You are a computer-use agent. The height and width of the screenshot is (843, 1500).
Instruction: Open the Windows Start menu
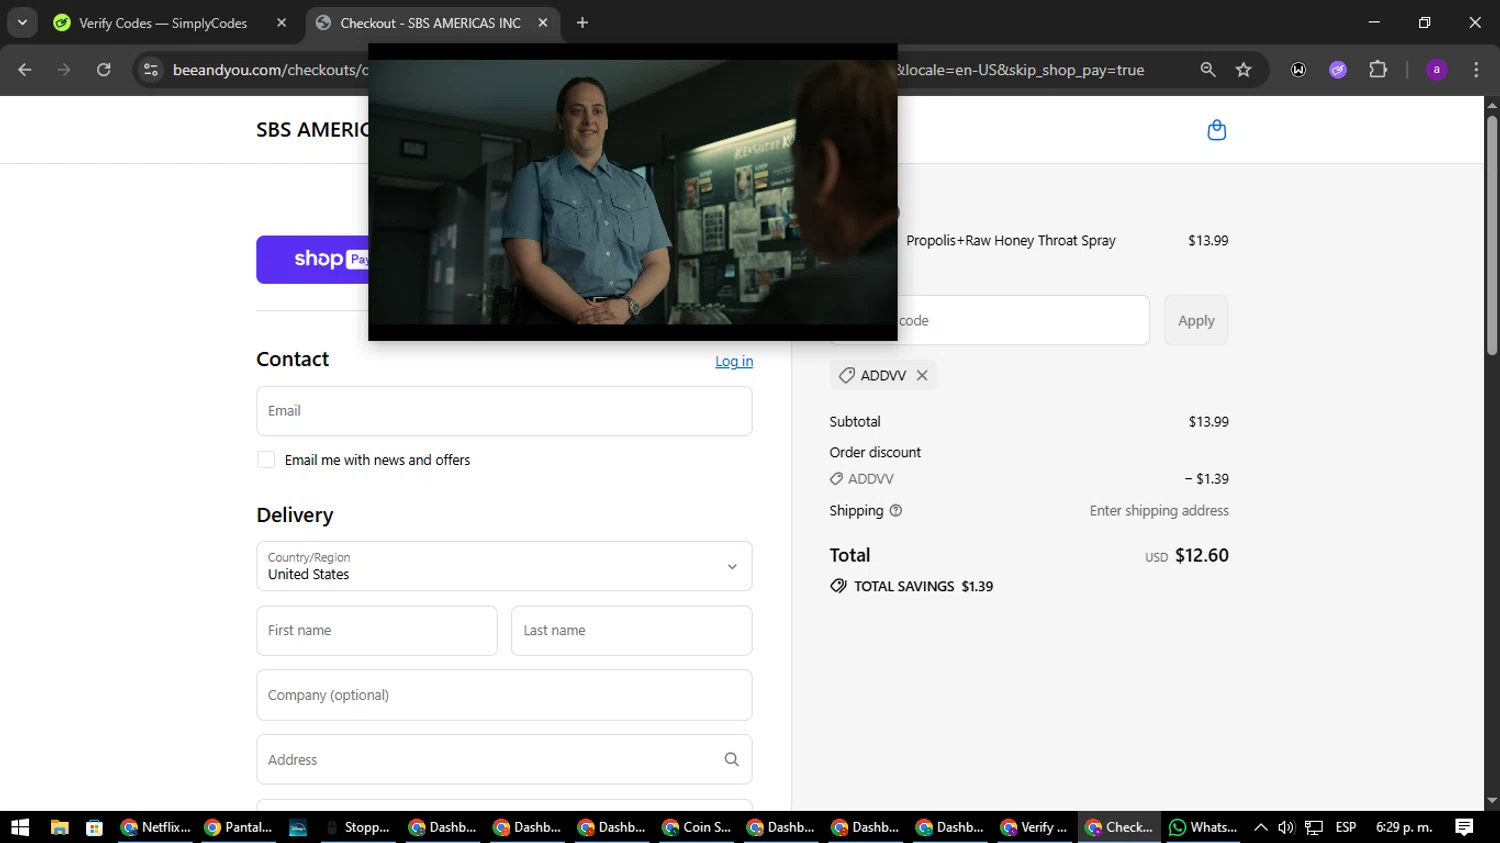20,827
